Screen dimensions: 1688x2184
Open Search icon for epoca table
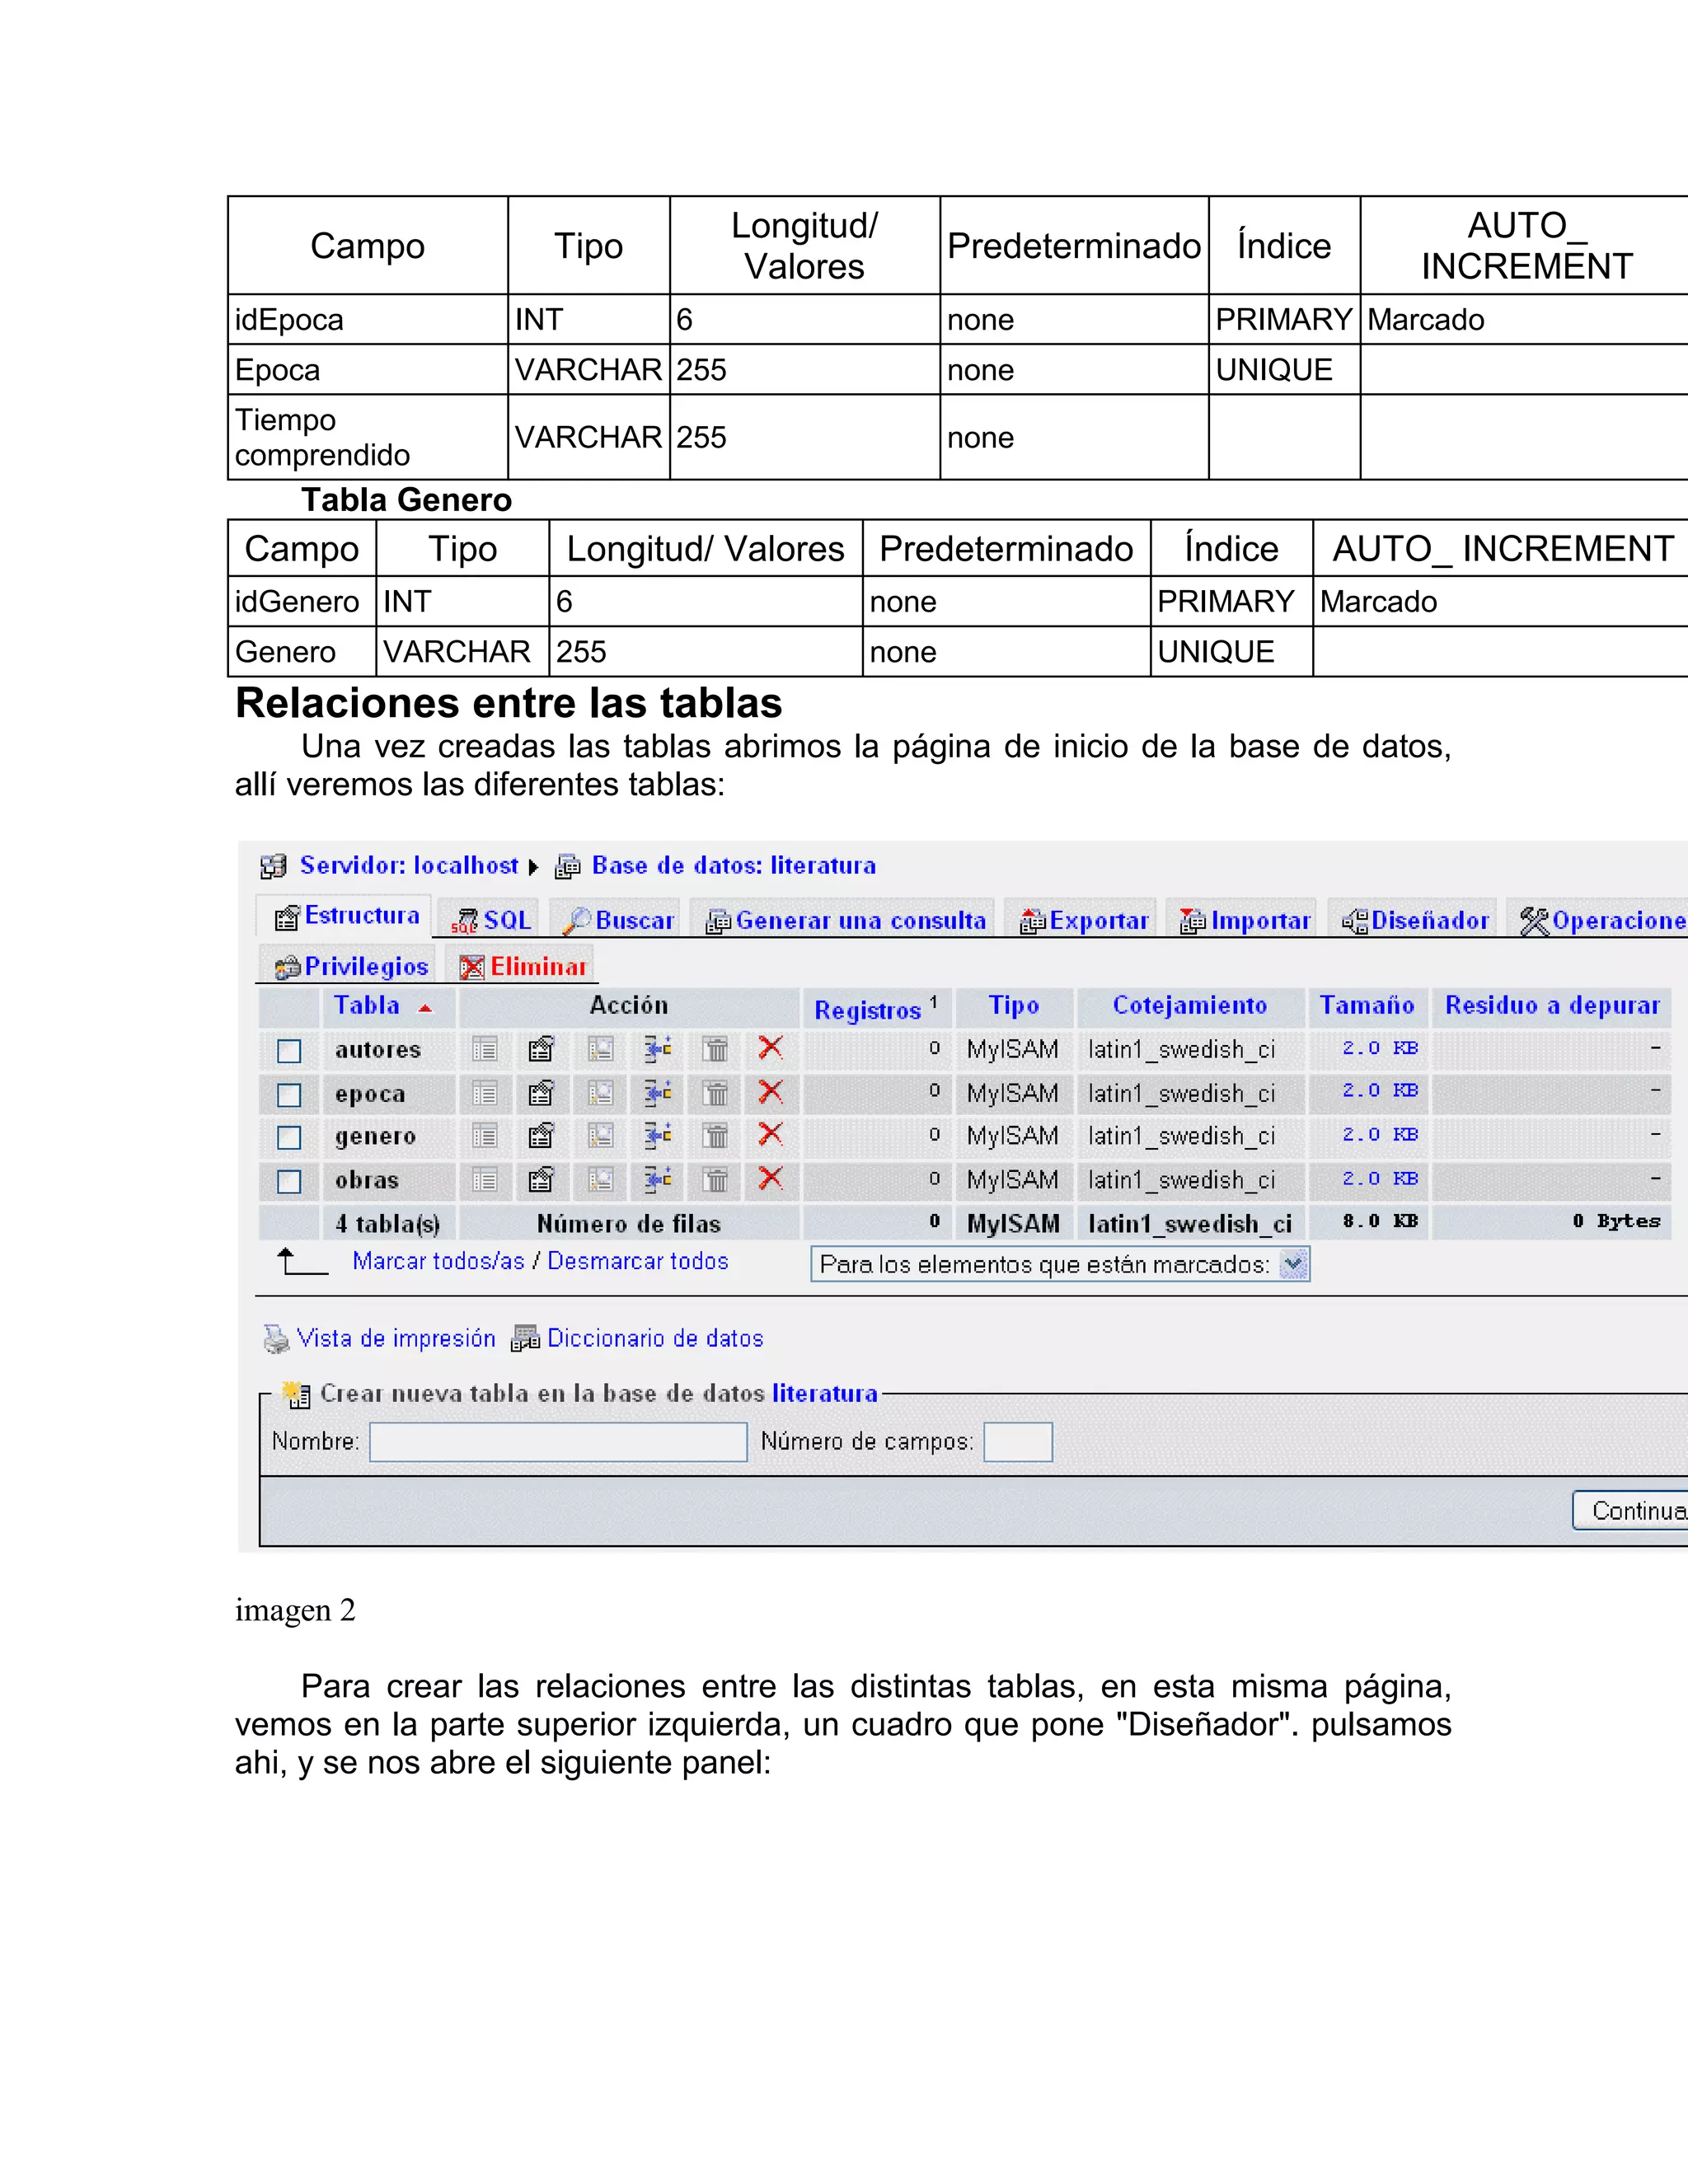pos(600,1093)
